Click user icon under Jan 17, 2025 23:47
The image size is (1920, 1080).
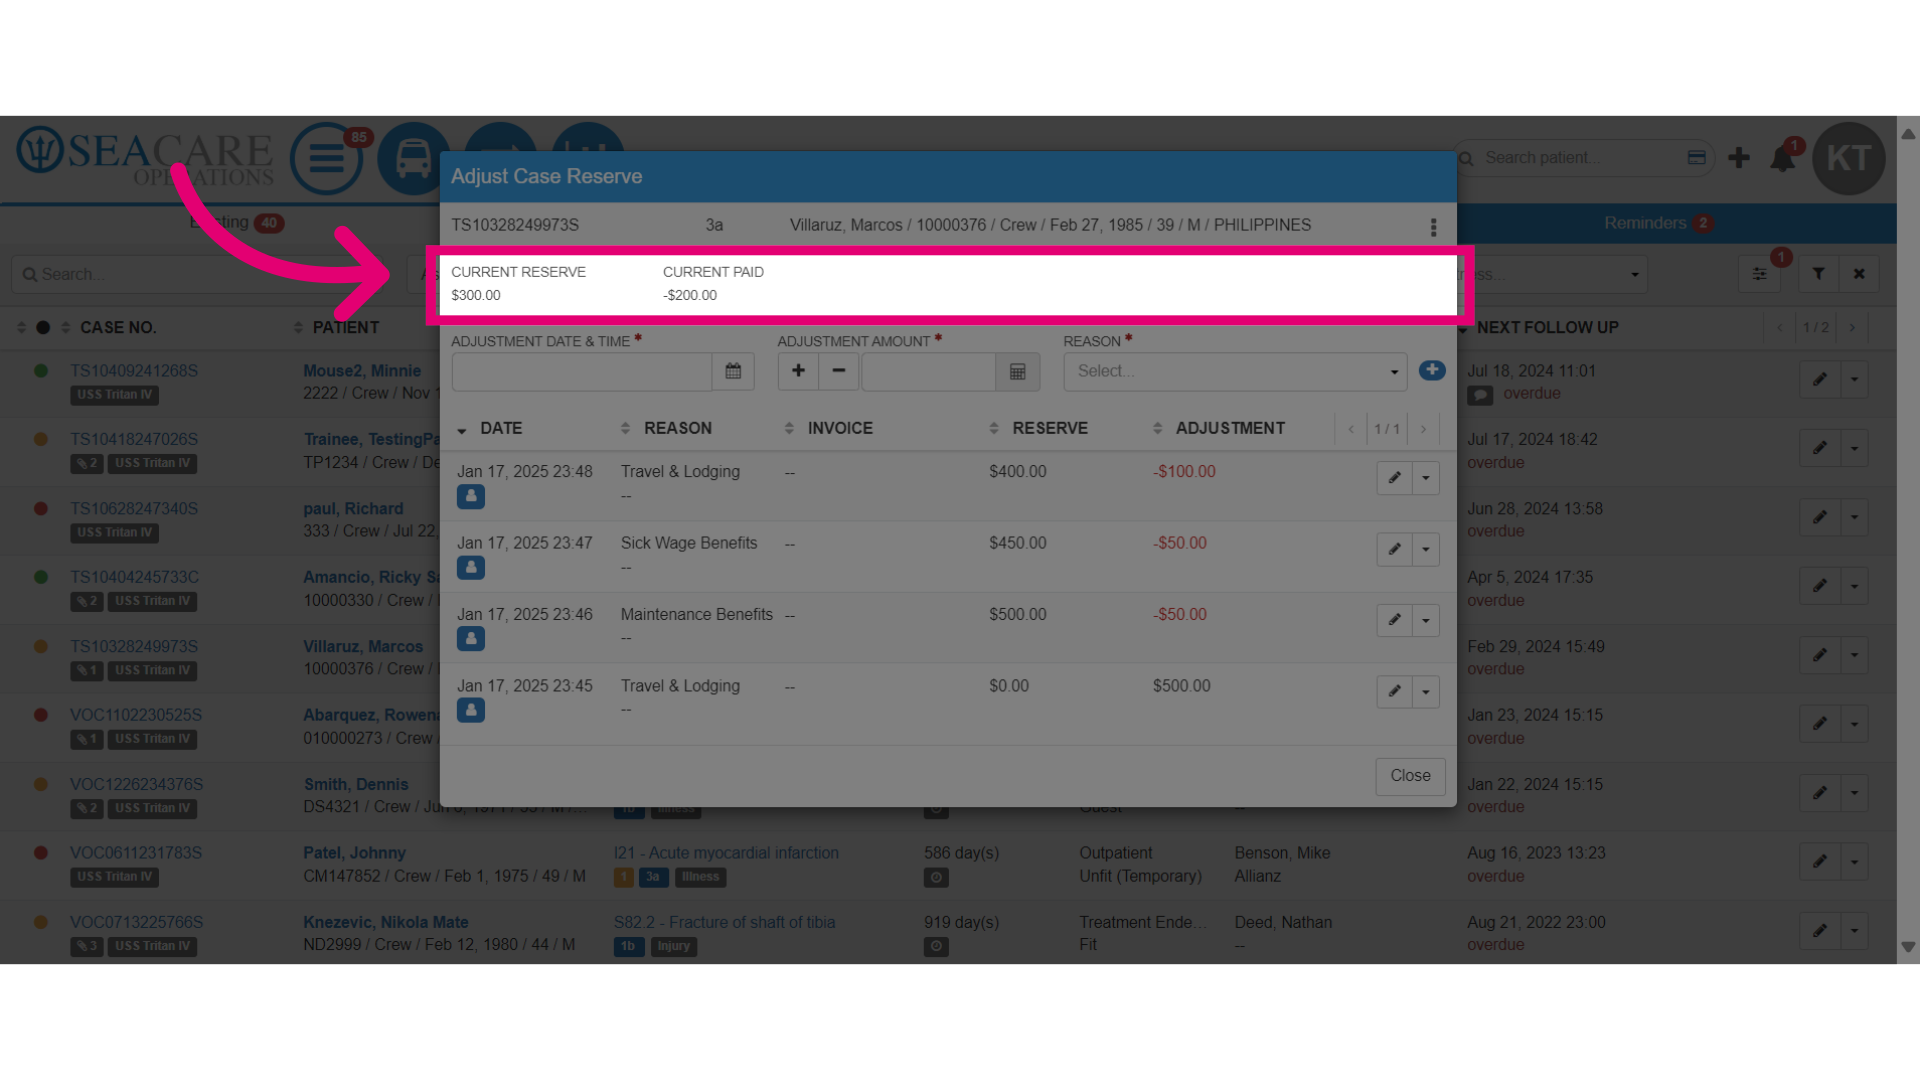(471, 567)
